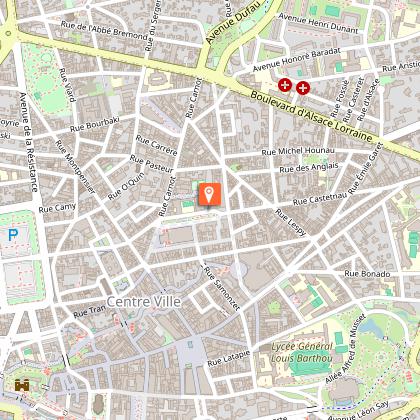Select the Rue des Anglais label
The image size is (420, 420).
pos(309,168)
